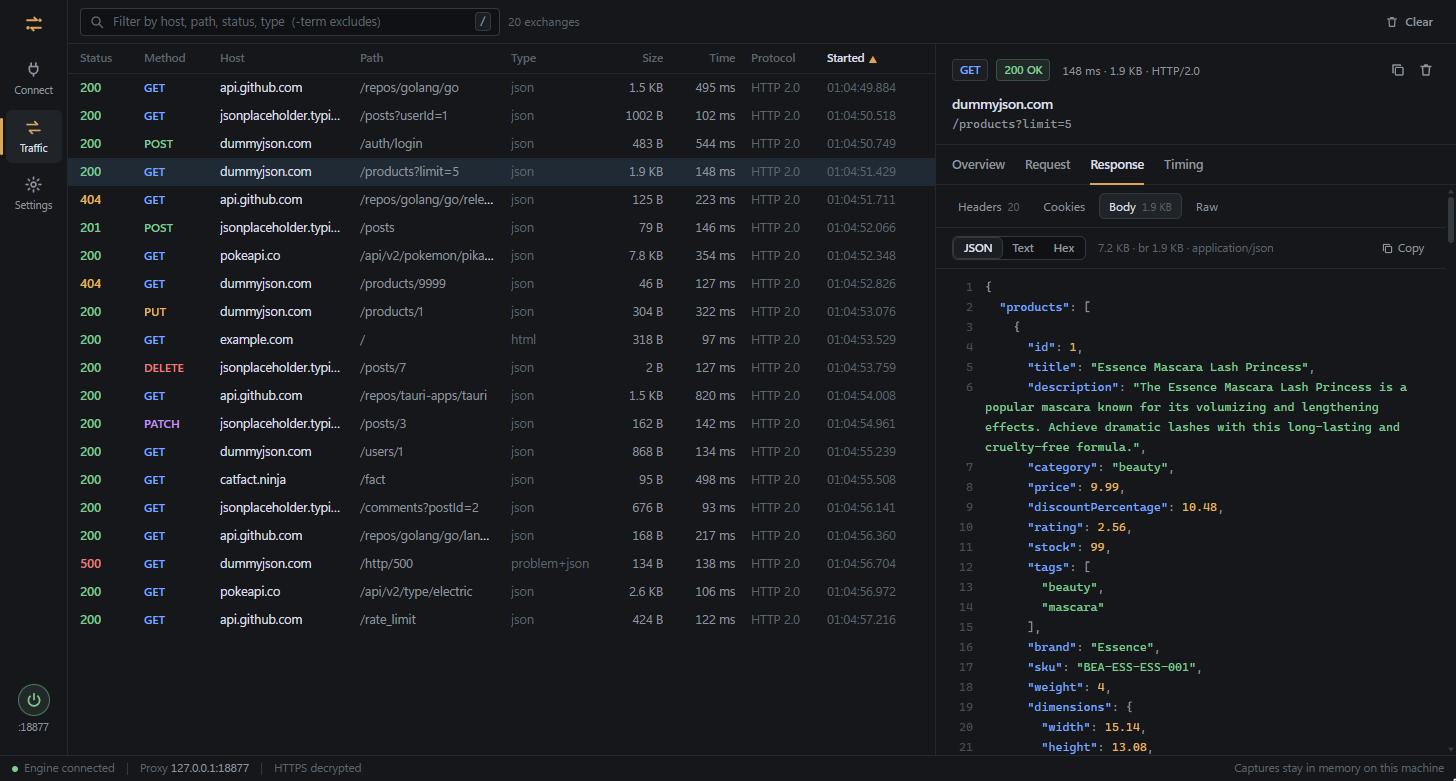Select the PUT /products/1 exchange
The width and height of the screenshot is (1456, 781).
coord(501,312)
